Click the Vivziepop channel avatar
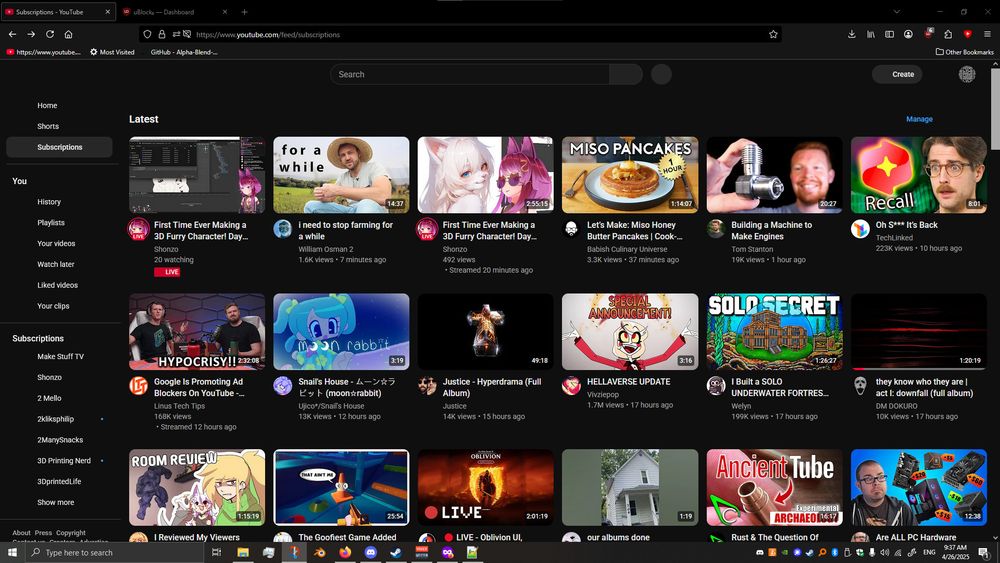The height and width of the screenshot is (563, 1000). 571,385
